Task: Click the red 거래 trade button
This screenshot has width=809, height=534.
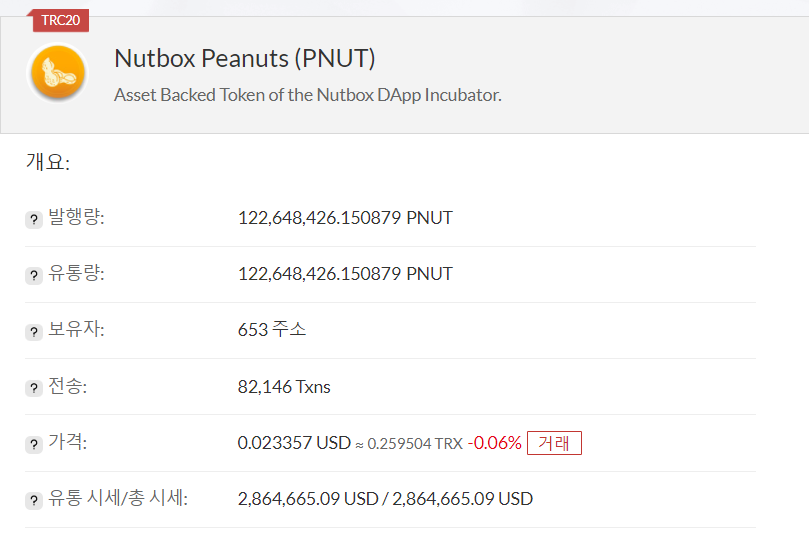Action: click(x=554, y=443)
